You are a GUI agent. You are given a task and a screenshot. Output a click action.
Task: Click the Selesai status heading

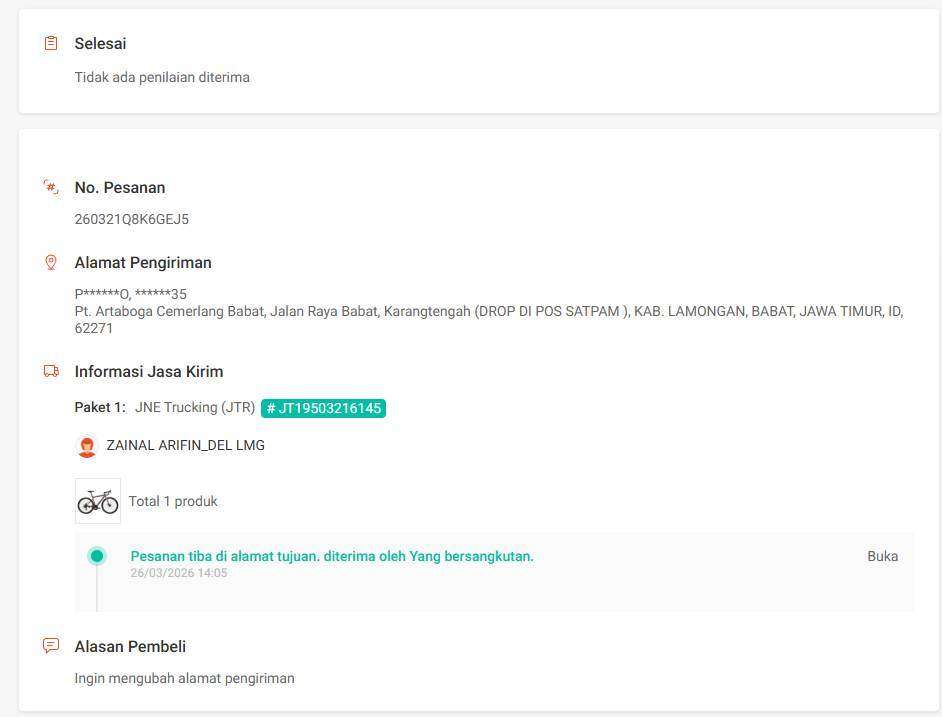(100, 44)
